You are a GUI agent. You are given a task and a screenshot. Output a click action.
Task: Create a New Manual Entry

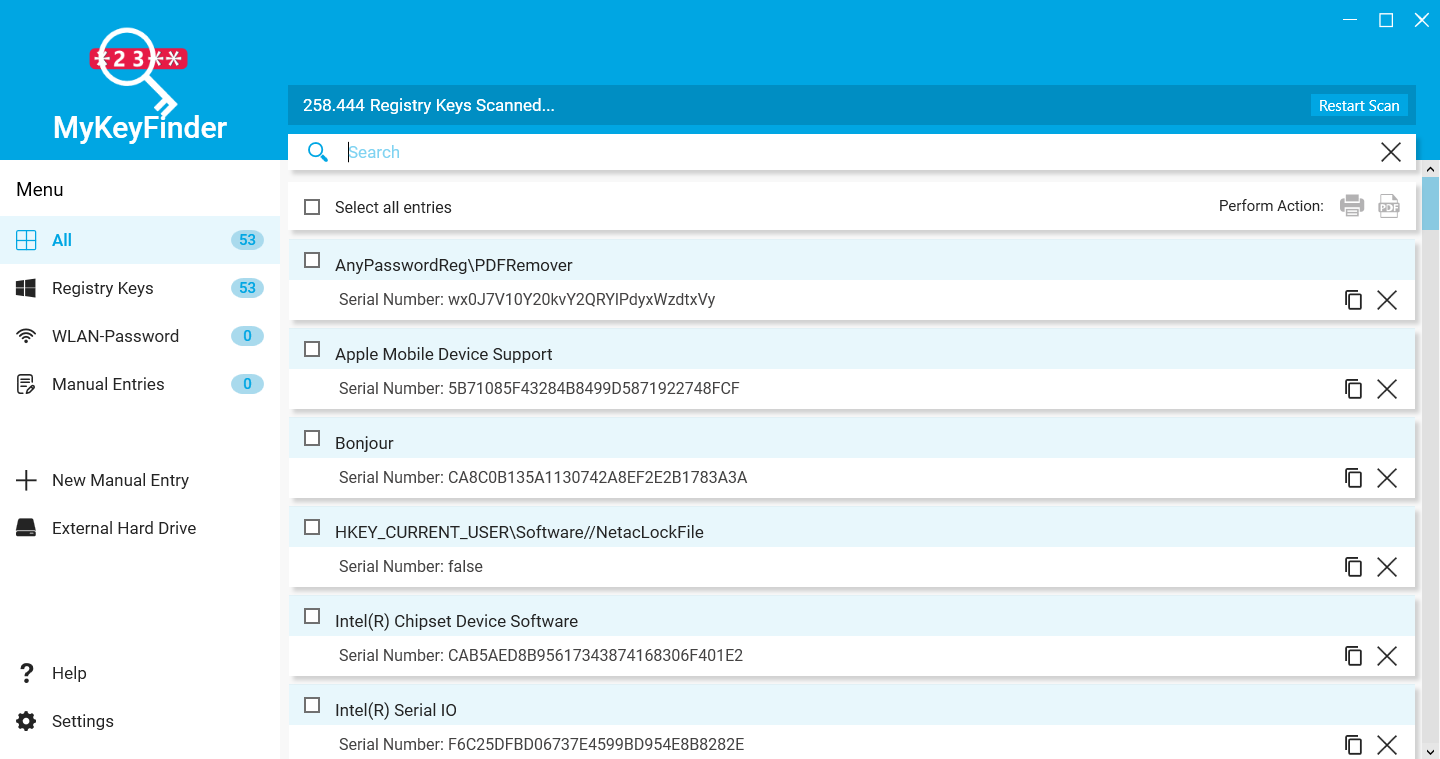140,480
